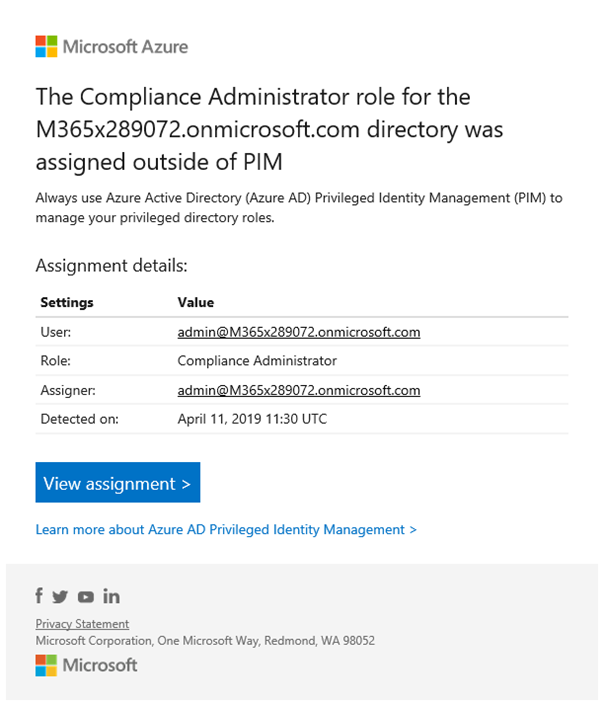Click the View assignment button
Viewport: 605px width, 704px height.
[118, 482]
